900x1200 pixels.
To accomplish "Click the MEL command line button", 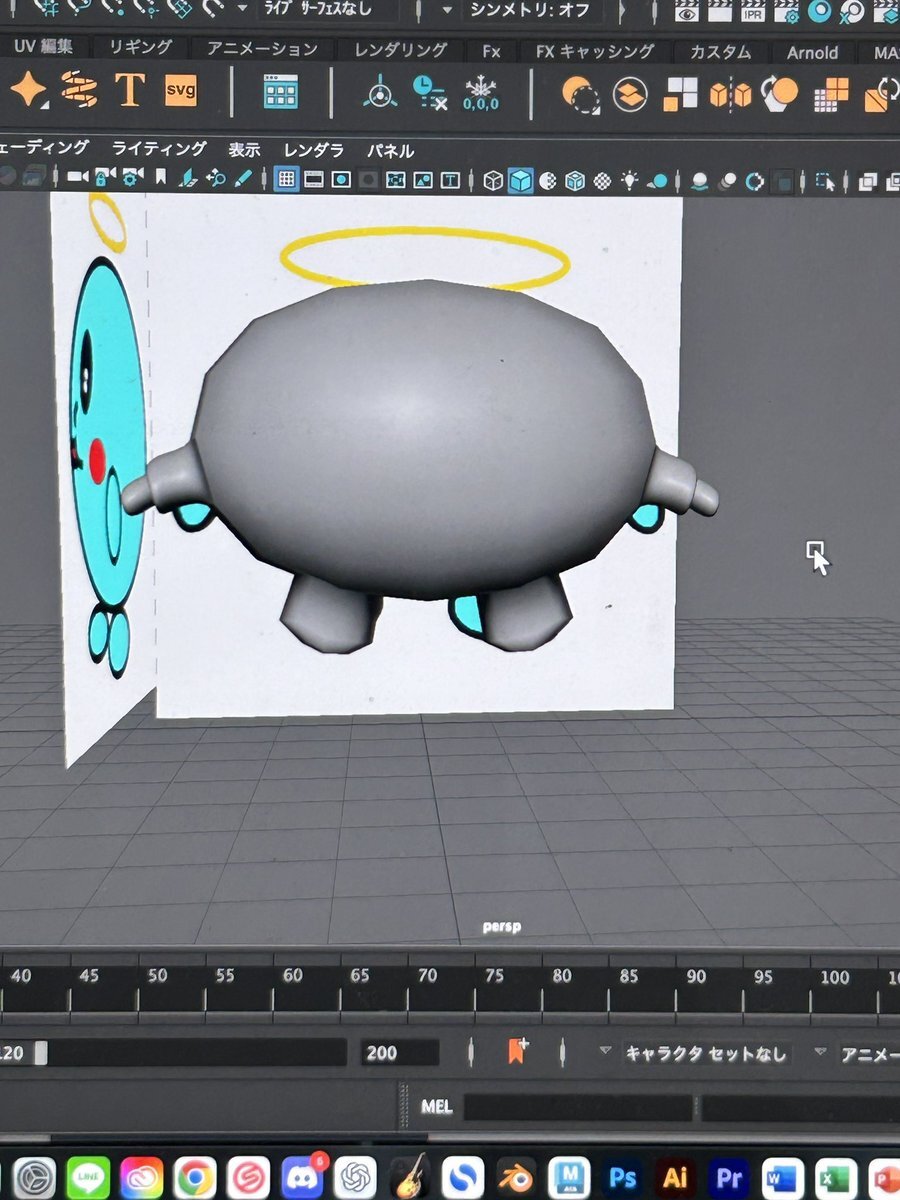I will pyautogui.click(x=437, y=1106).
